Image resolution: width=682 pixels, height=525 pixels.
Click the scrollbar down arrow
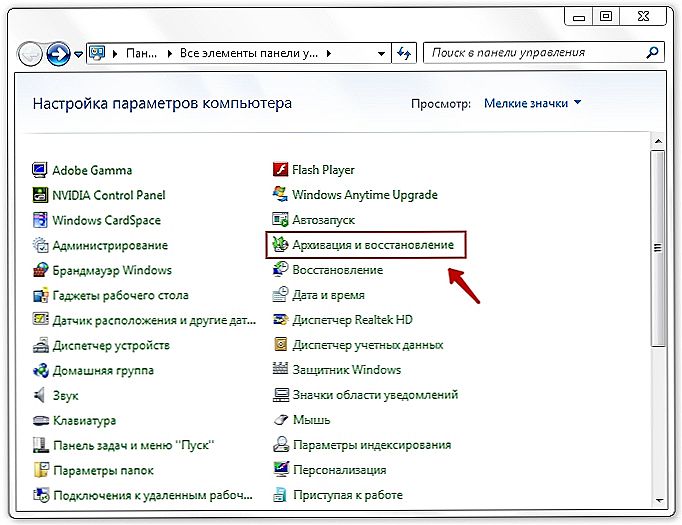(x=658, y=501)
